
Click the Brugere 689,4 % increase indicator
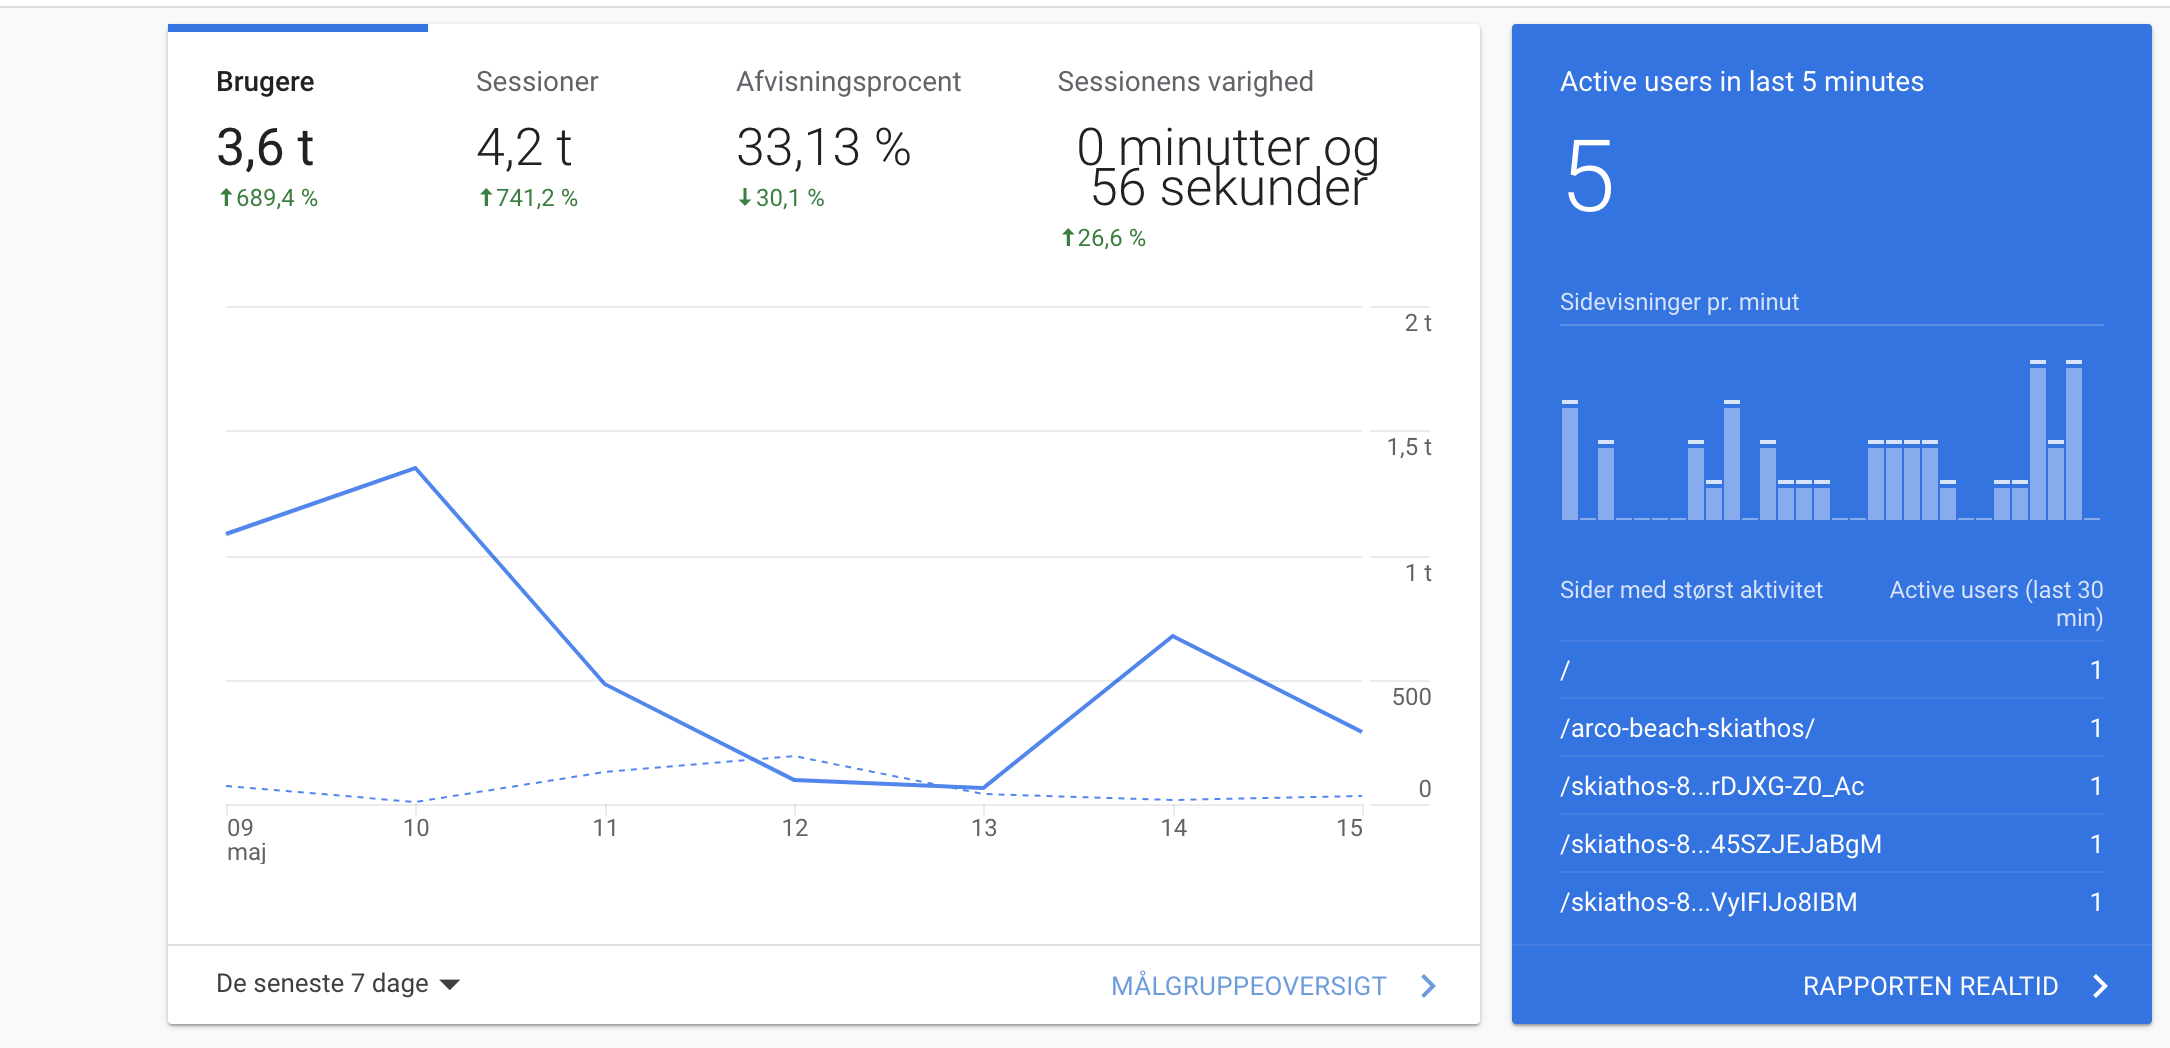pos(268,198)
